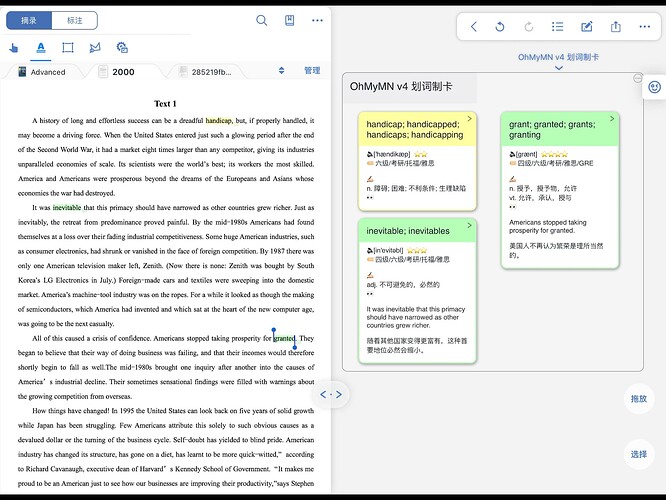Click the panel split resize arrows handle
This screenshot has width=666, height=500.
(331, 395)
